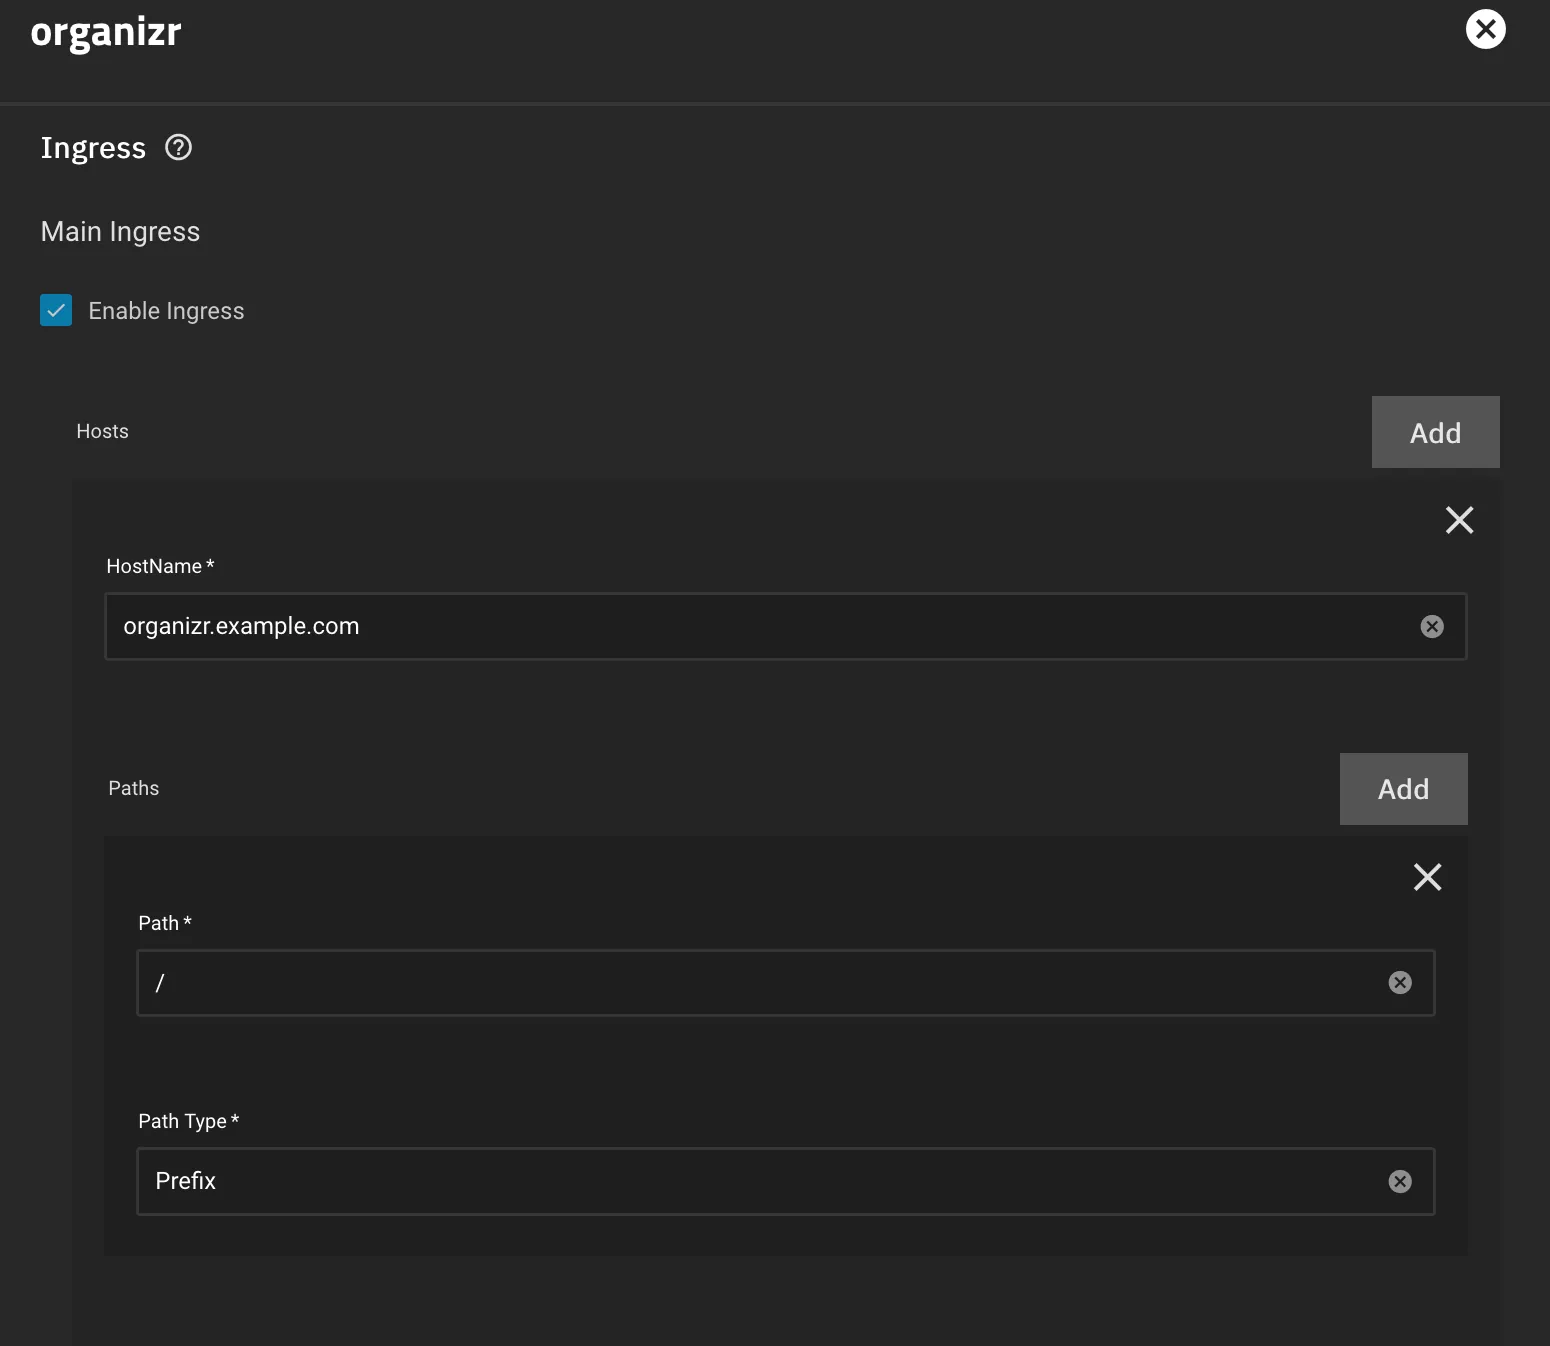
Task: Remove the organizr.example.com host entry
Action: click(x=1459, y=520)
